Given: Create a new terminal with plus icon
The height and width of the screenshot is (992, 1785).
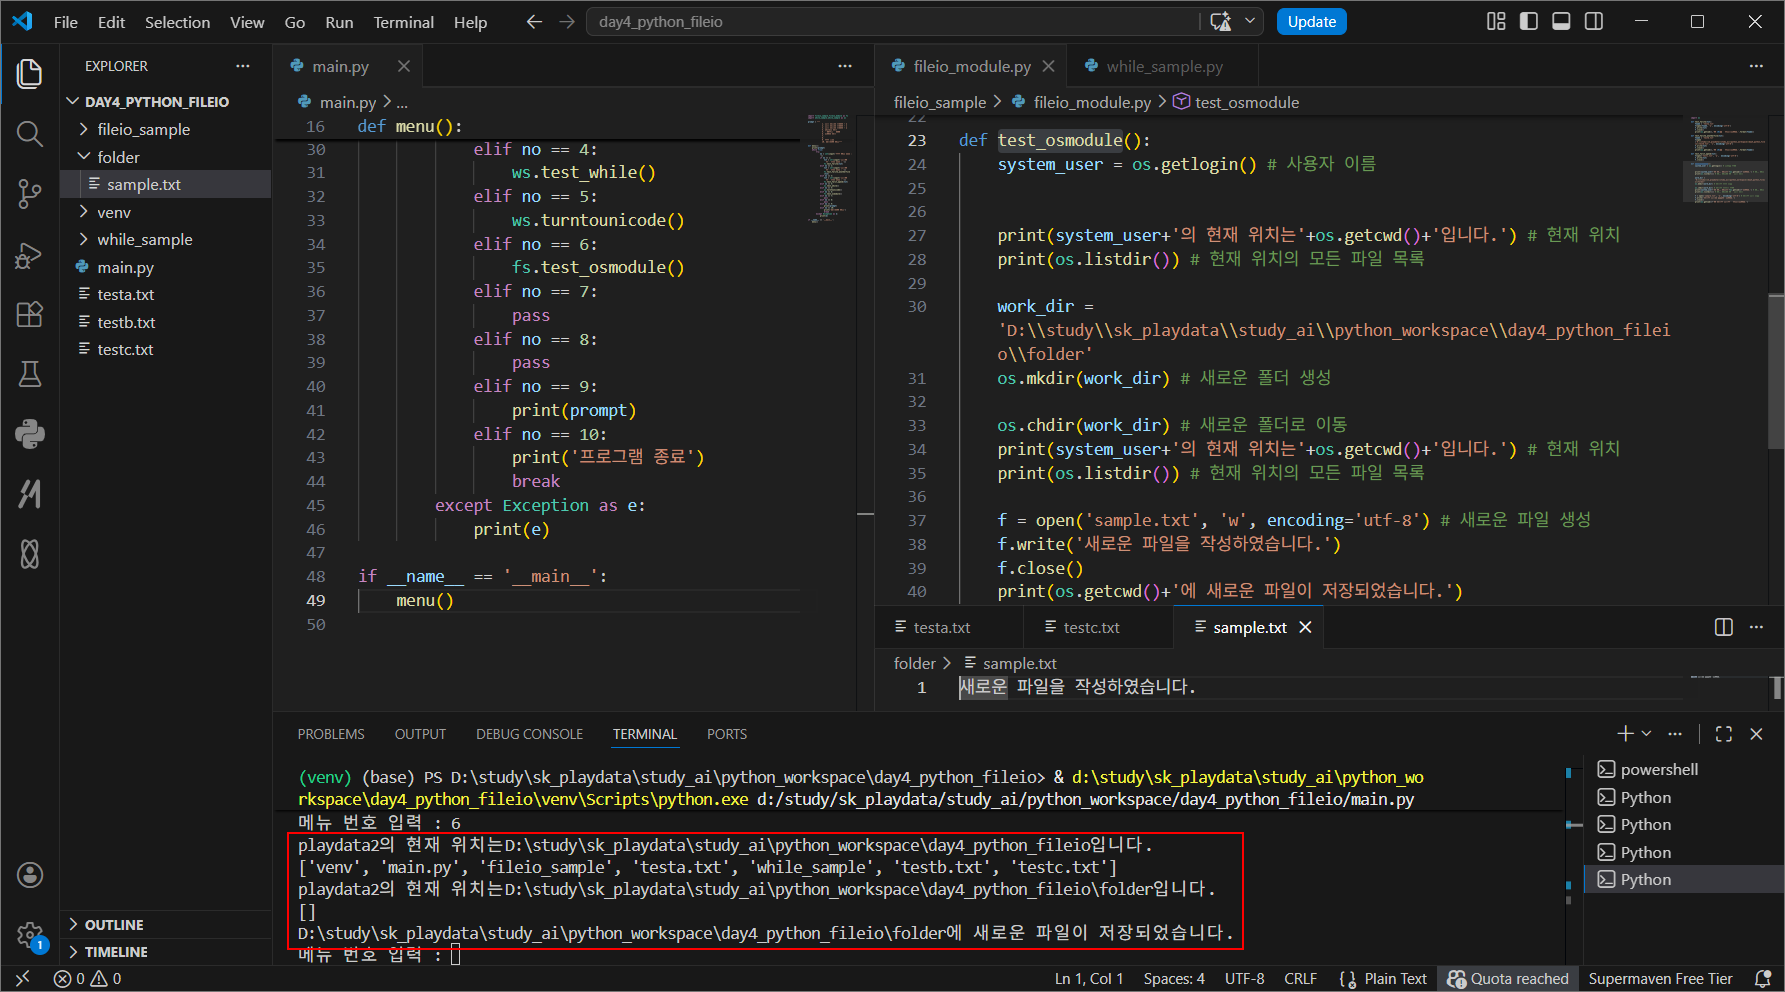Looking at the screenshot, I should [1625, 734].
